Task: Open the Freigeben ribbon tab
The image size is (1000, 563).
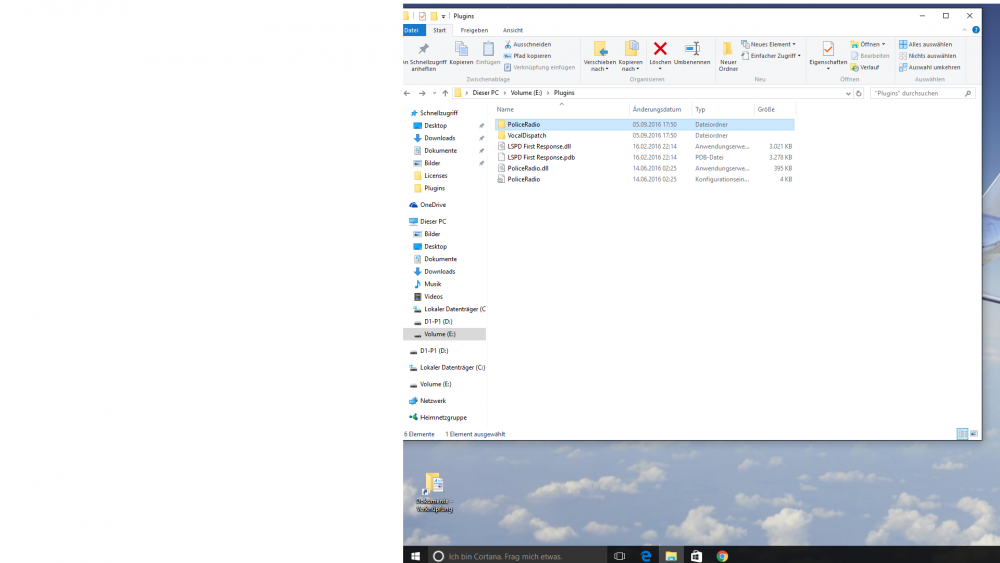Action: [474, 30]
